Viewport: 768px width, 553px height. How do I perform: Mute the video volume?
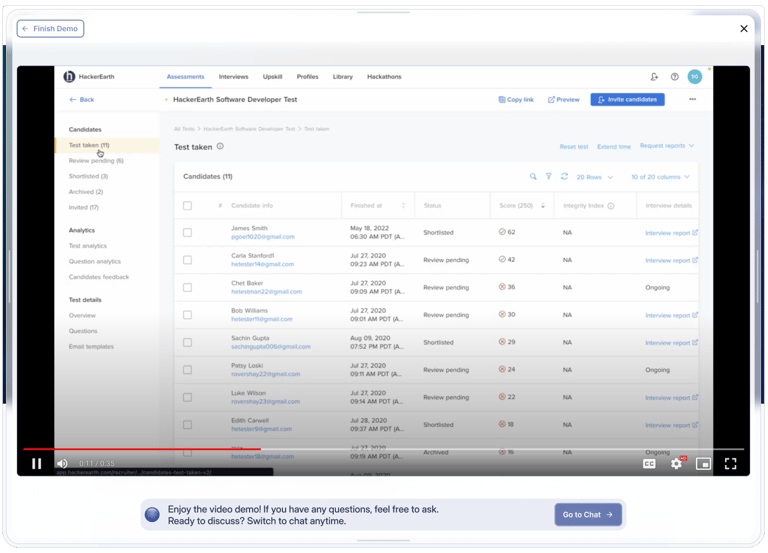tap(62, 464)
